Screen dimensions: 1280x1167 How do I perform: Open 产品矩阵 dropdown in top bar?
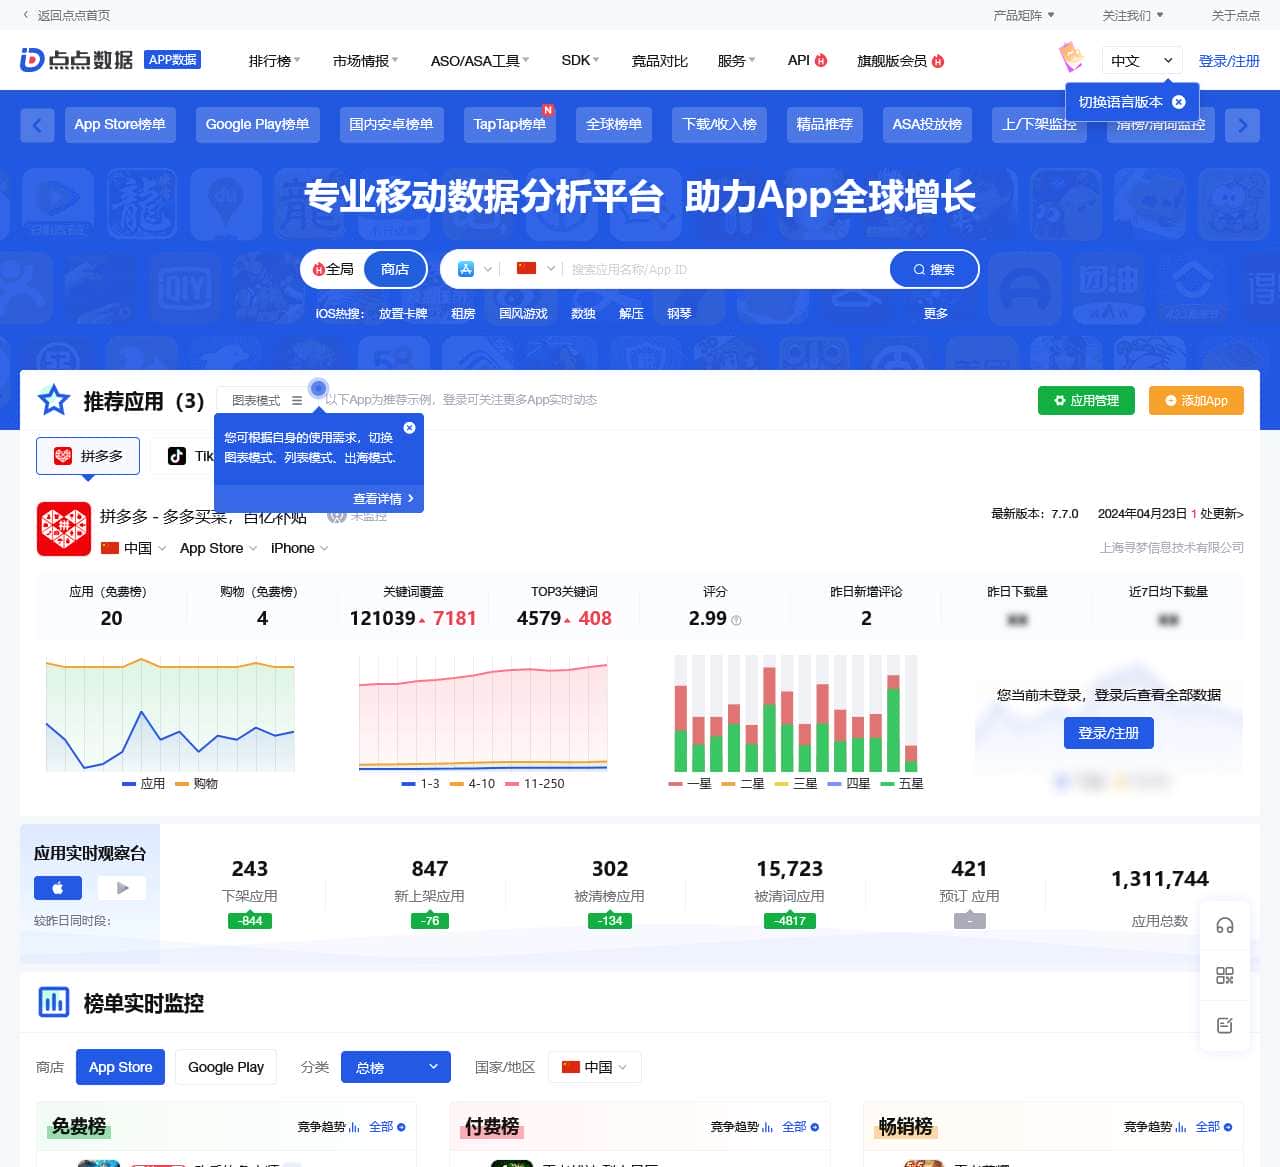[1024, 15]
